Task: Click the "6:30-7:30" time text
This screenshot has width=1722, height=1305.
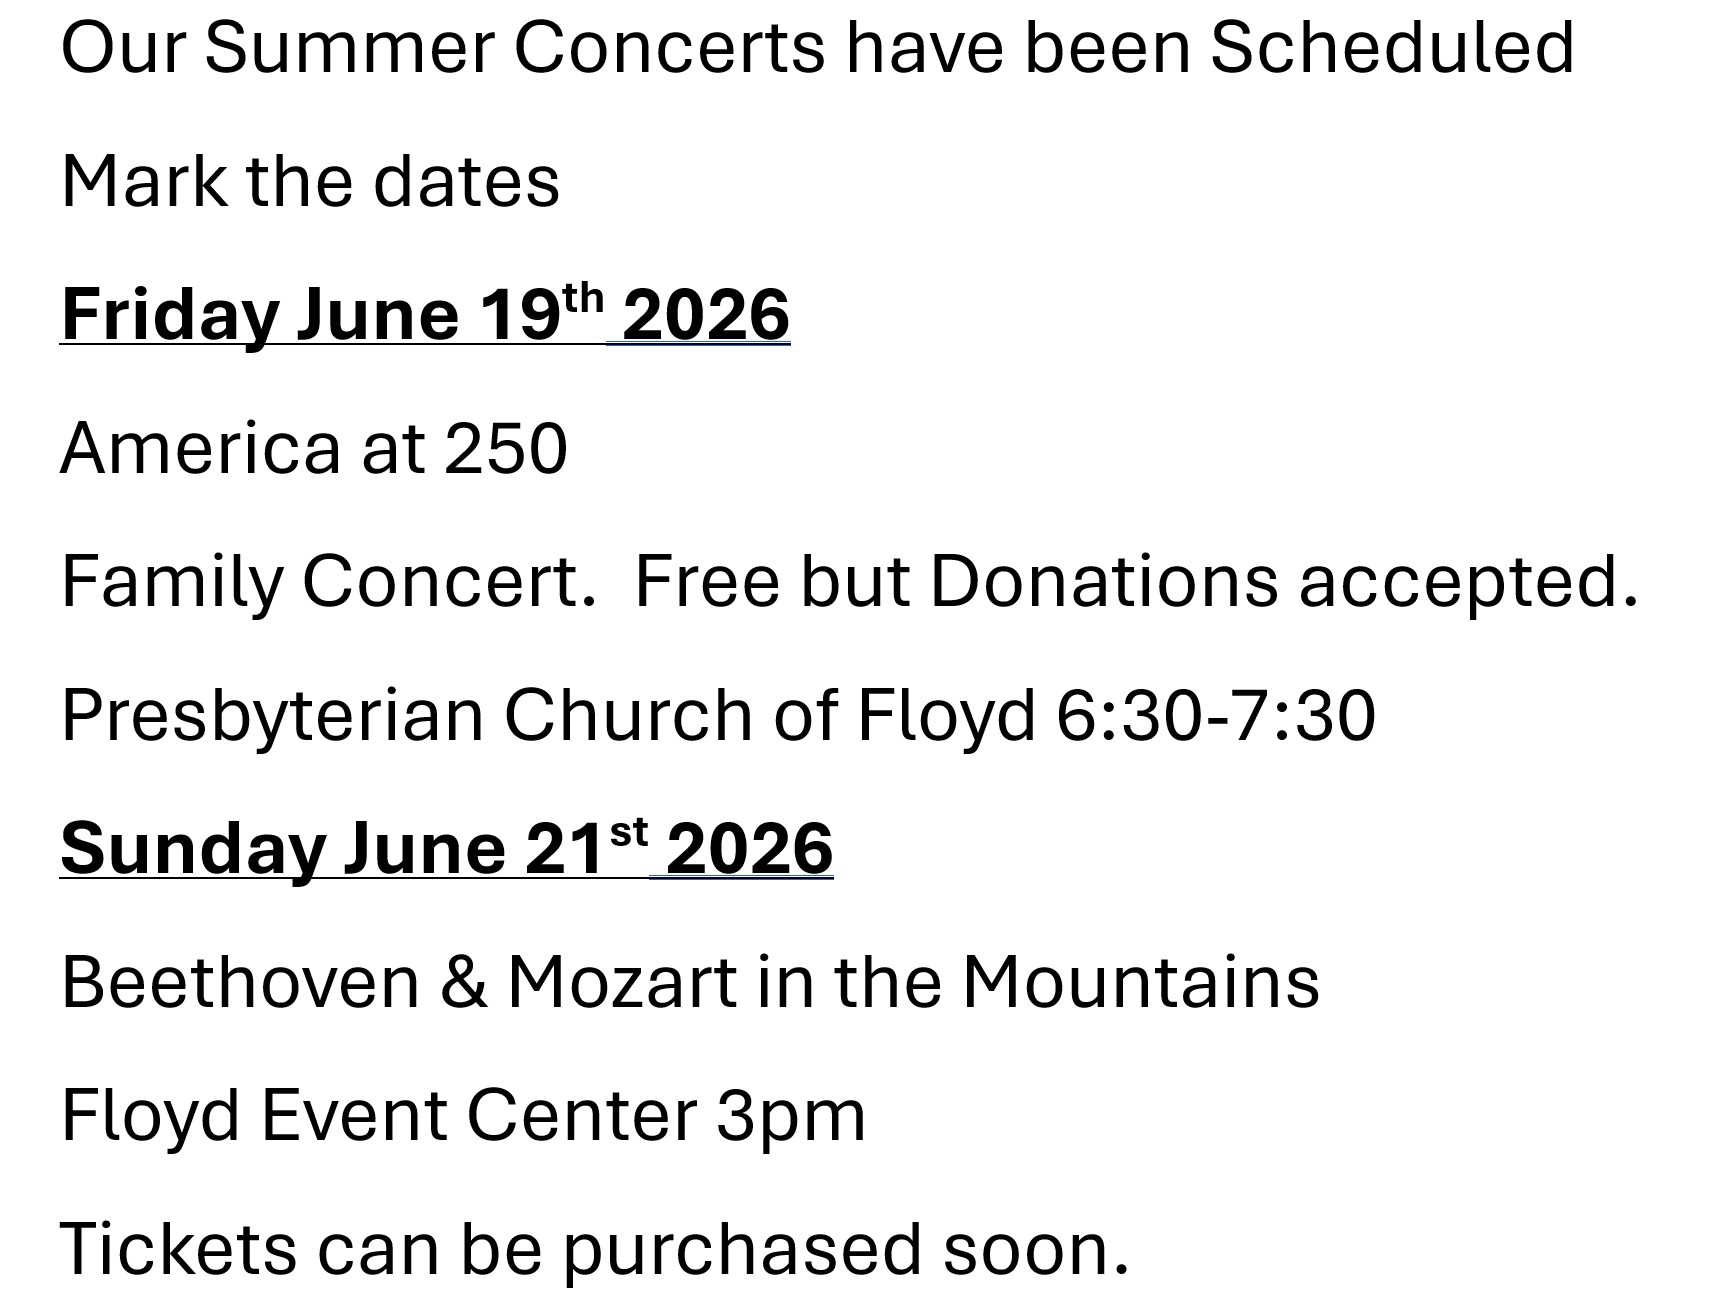Action: [x=1216, y=715]
